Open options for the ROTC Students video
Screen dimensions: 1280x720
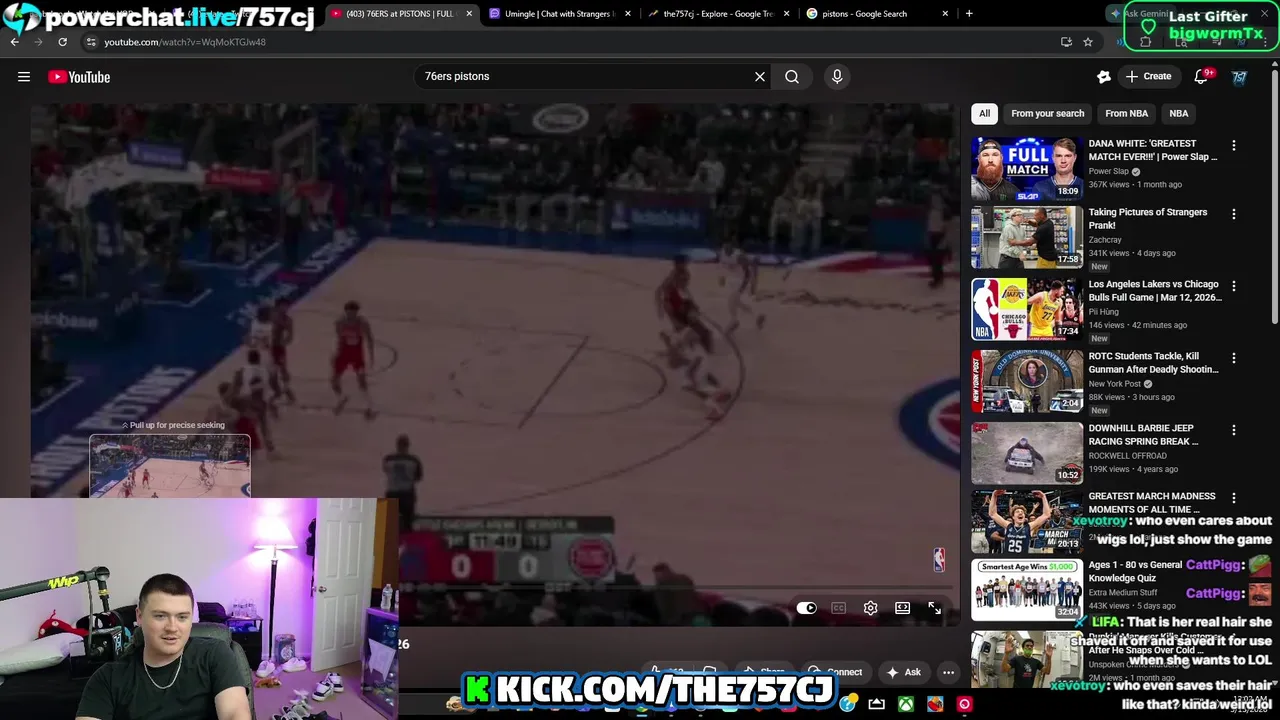click(x=1233, y=358)
